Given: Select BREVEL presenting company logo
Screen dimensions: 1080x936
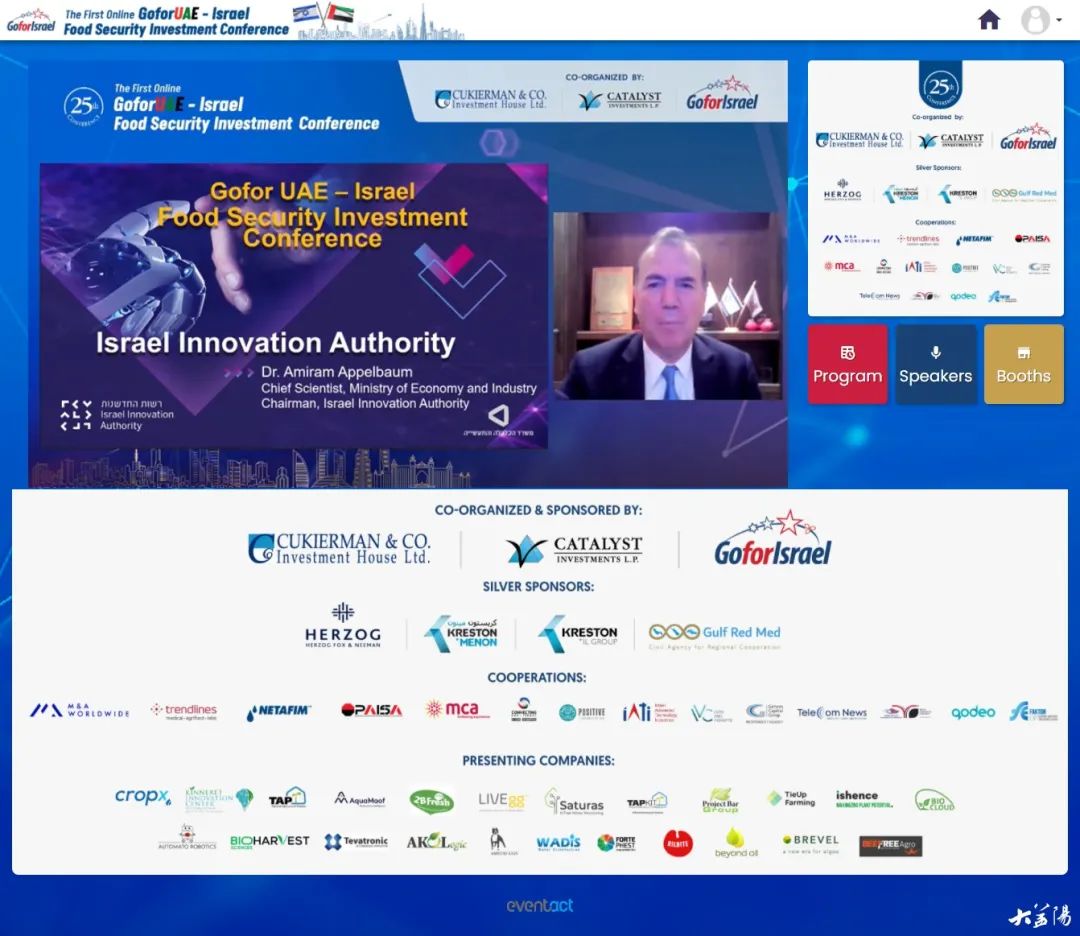Looking at the screenshot, I should (x=811, y=844).
